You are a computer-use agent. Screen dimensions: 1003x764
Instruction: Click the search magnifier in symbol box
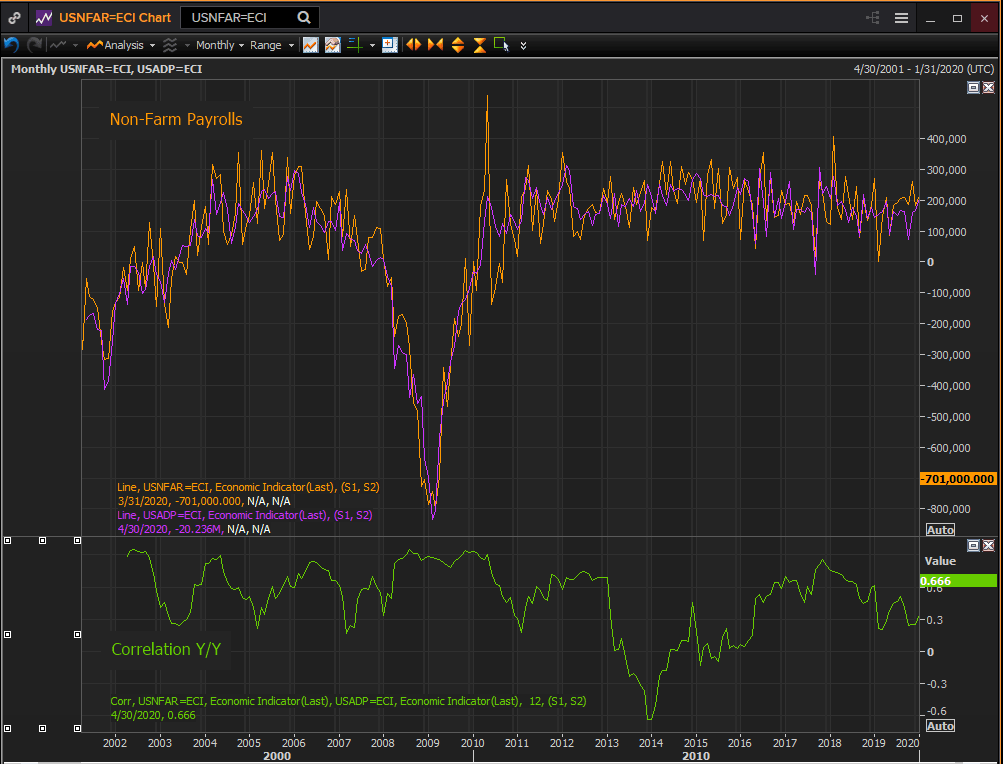point(303,18)
